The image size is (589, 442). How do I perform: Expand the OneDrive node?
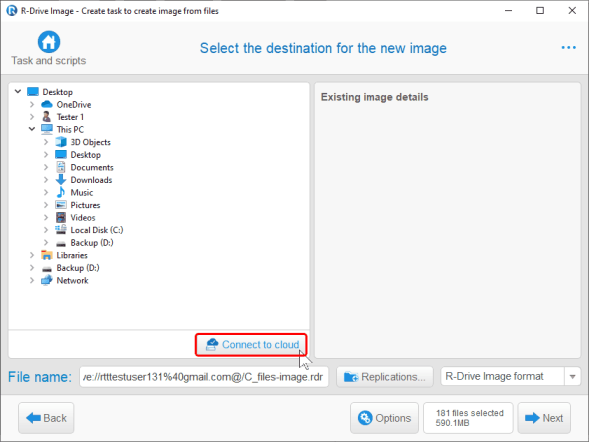tap(32, 104)
